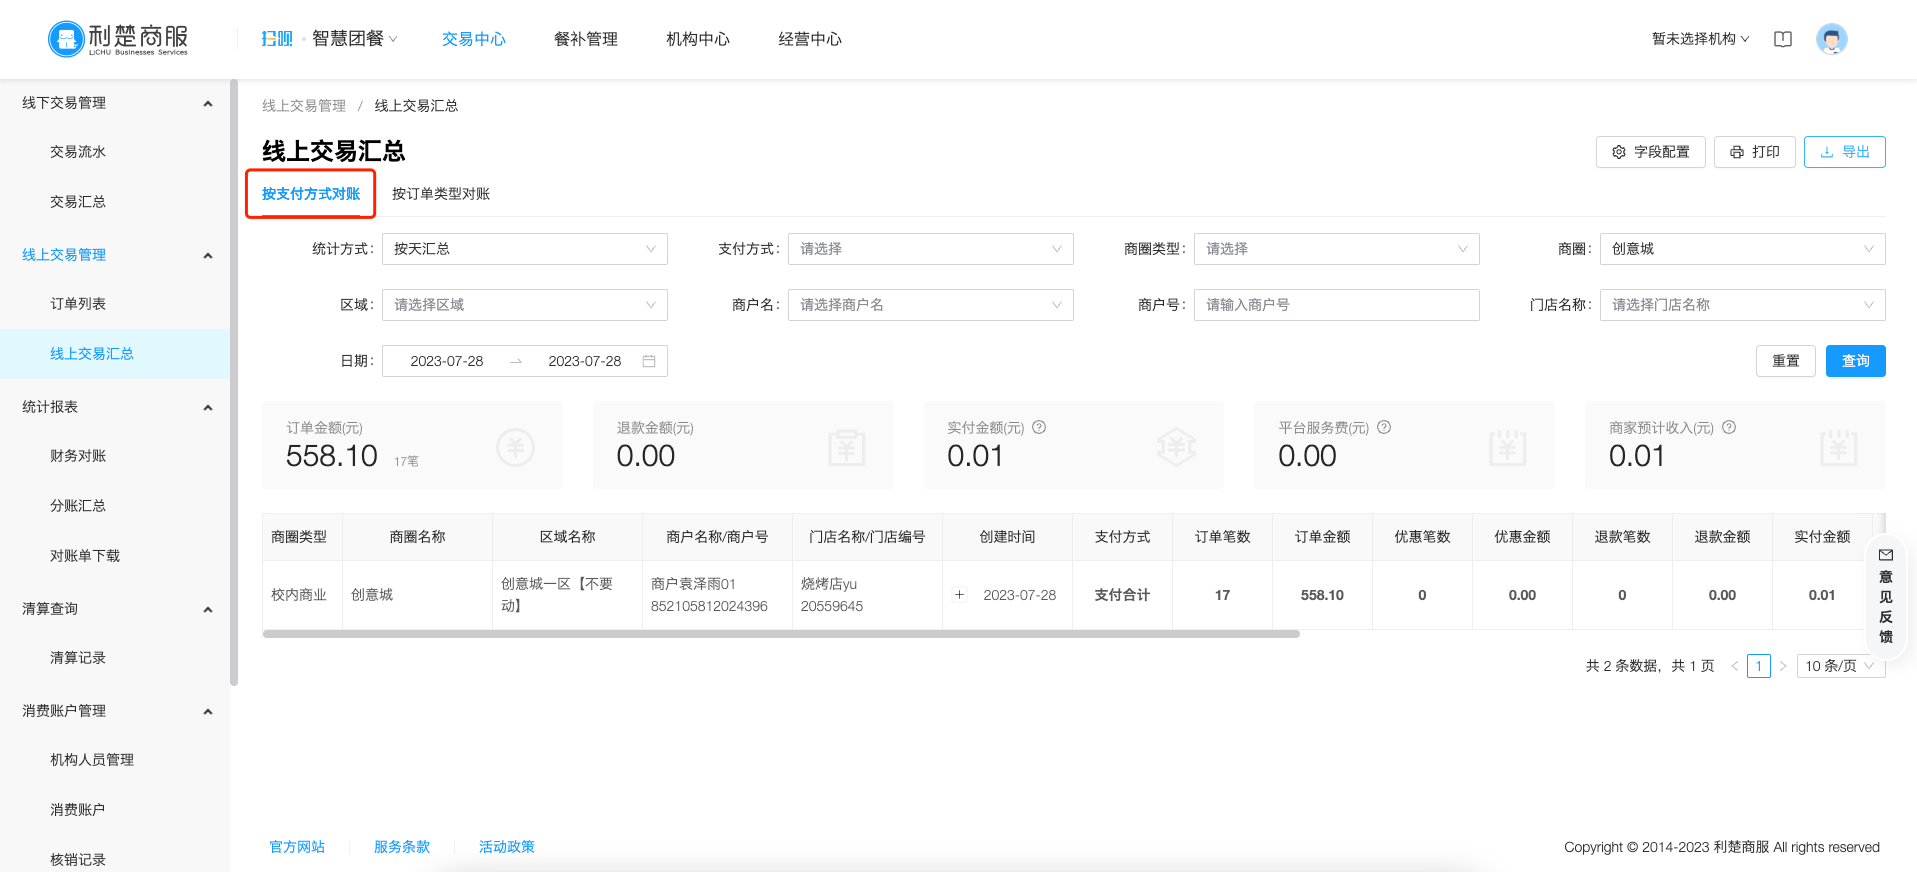Click the help icon next to 商家预计收入(元)
Screen dimensions: 1917x872
1729,427
